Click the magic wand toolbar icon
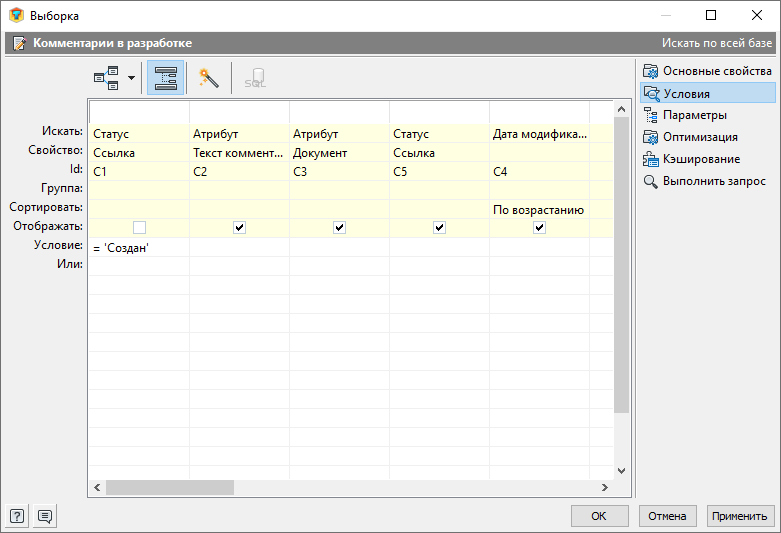The image size is (781, 533). (208, 79)
